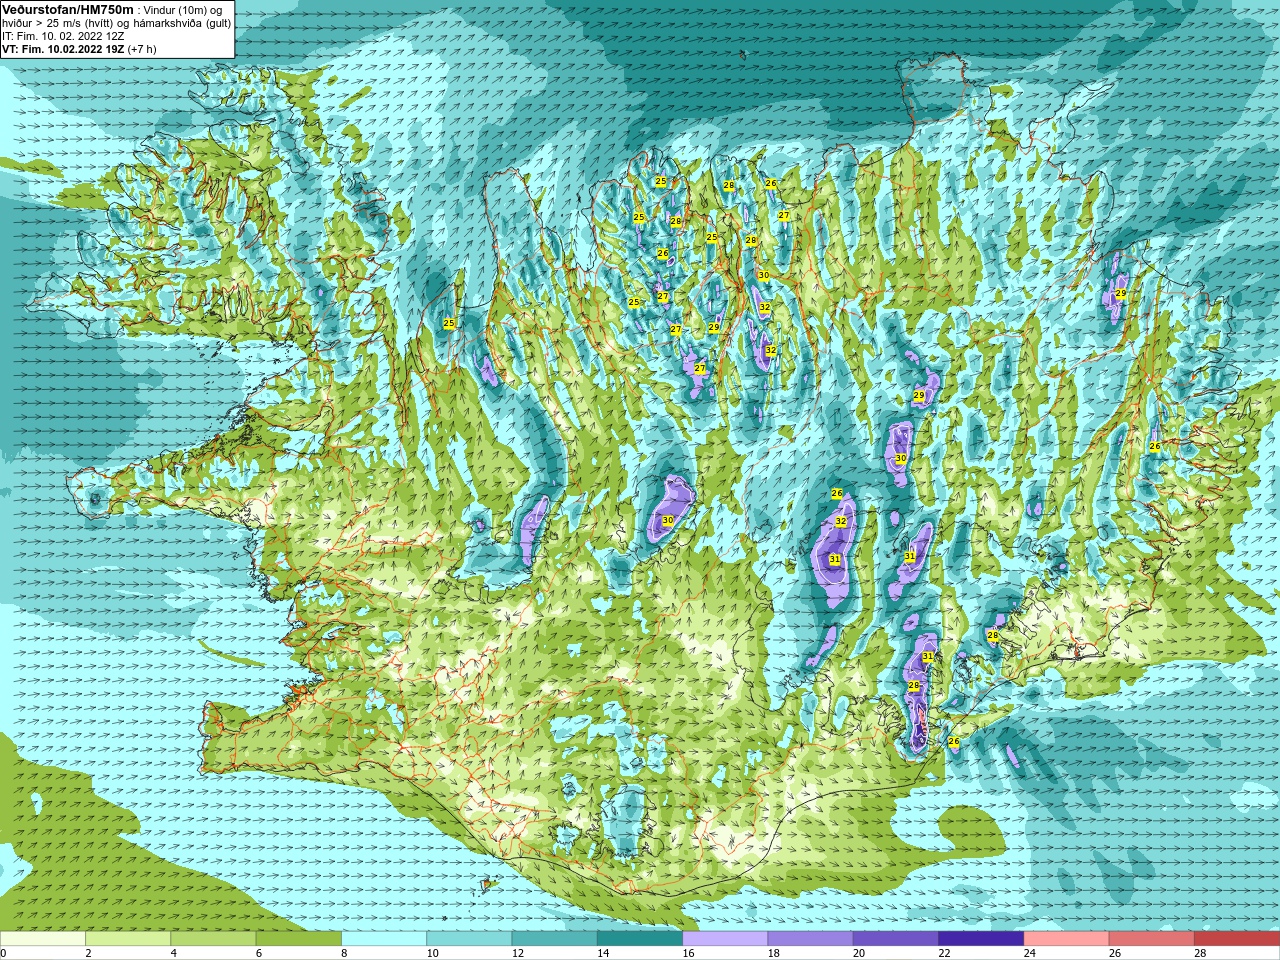
Task: Select the 26–28 m/s salmon legend swatch
Action: click(x=1152, y=940)
